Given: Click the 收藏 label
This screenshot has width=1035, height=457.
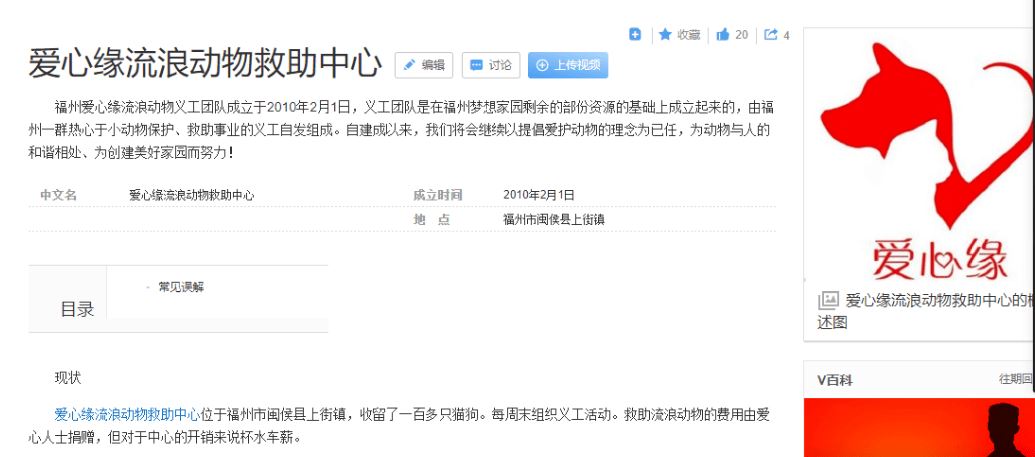Looking at the screenshot, I should click(688, 35).
